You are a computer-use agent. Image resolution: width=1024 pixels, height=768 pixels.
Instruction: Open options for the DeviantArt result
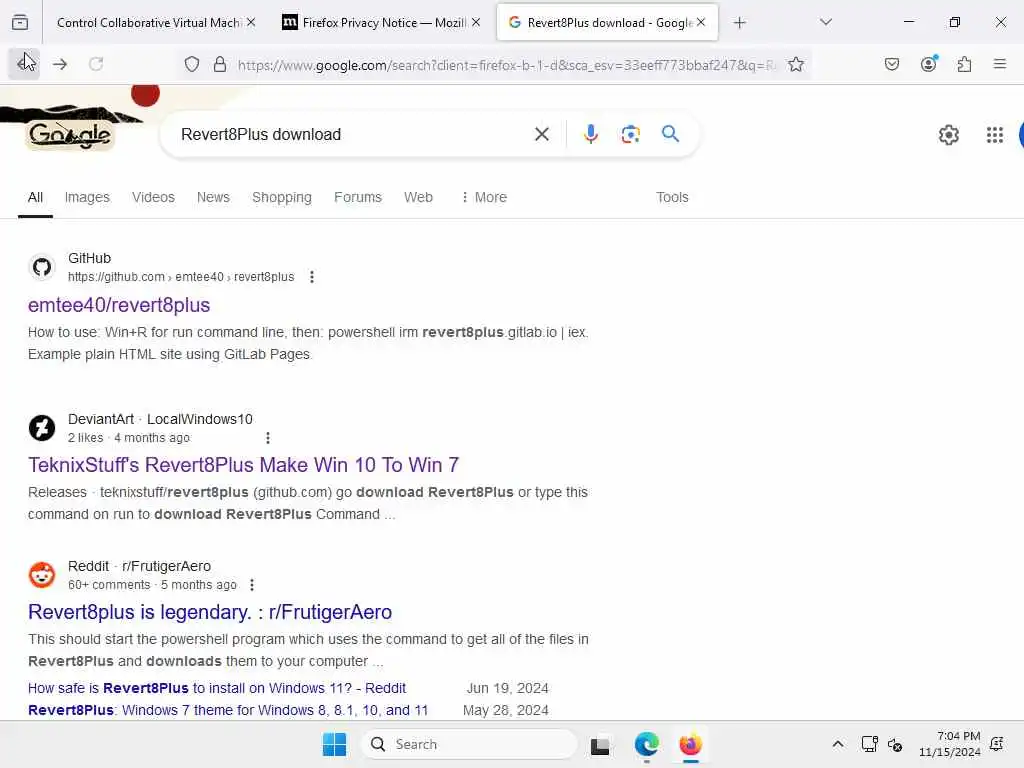coord(268,438)
